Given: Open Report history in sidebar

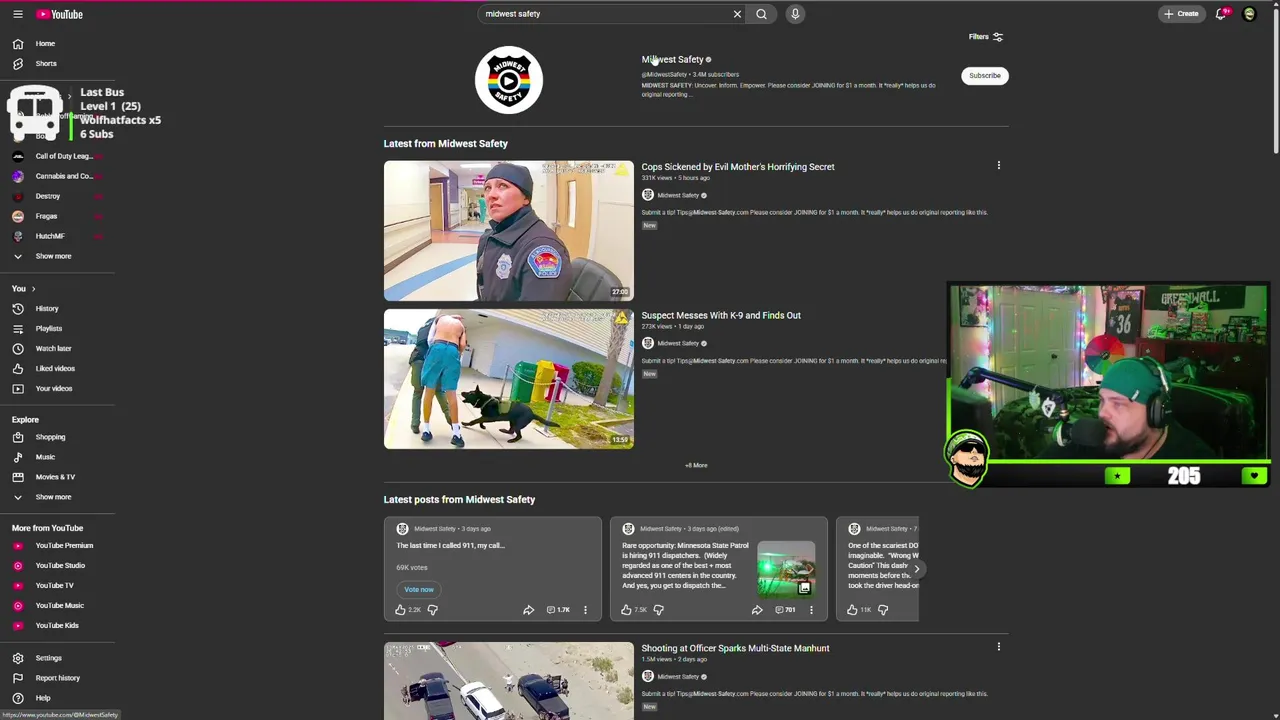Looking at the screenshot, I should 57,678.
